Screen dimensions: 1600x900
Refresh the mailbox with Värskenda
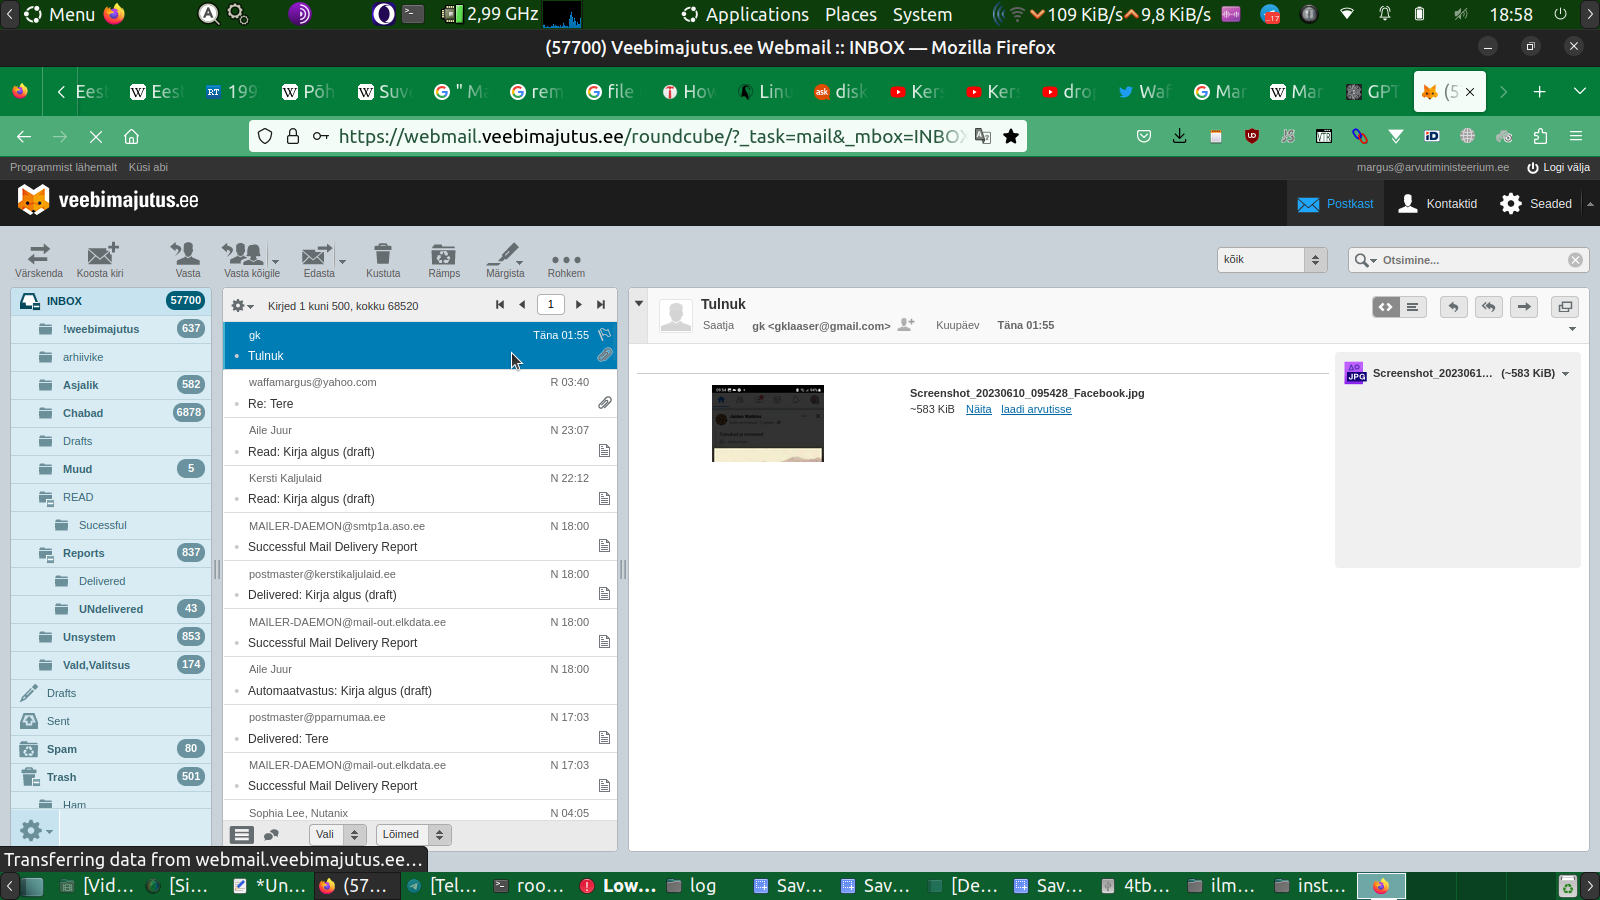tap(39, 260)
